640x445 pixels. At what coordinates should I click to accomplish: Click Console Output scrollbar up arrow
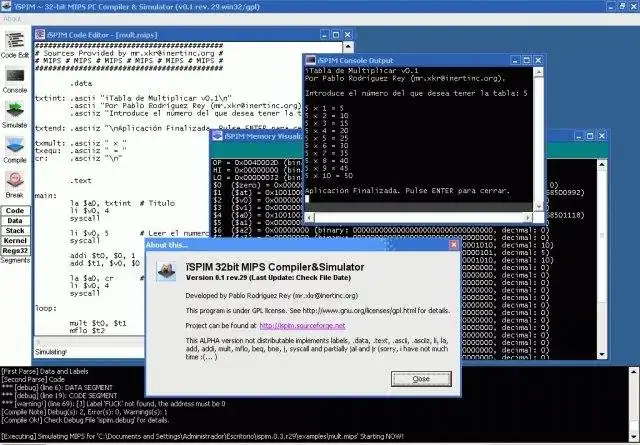click(538, 72)
